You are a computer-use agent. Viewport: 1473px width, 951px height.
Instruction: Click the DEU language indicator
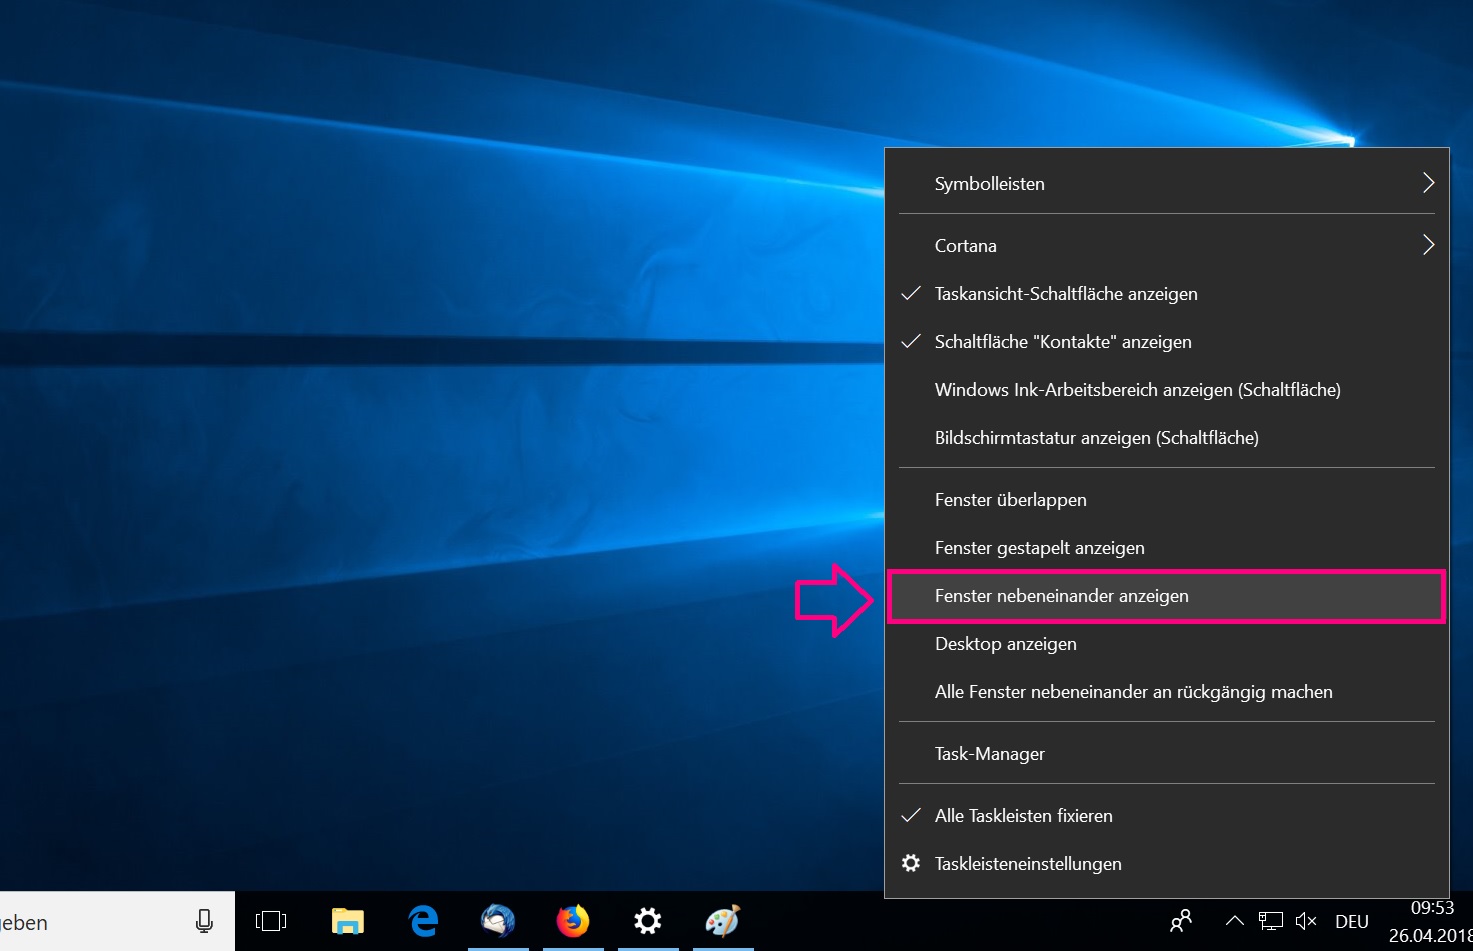1352,922
